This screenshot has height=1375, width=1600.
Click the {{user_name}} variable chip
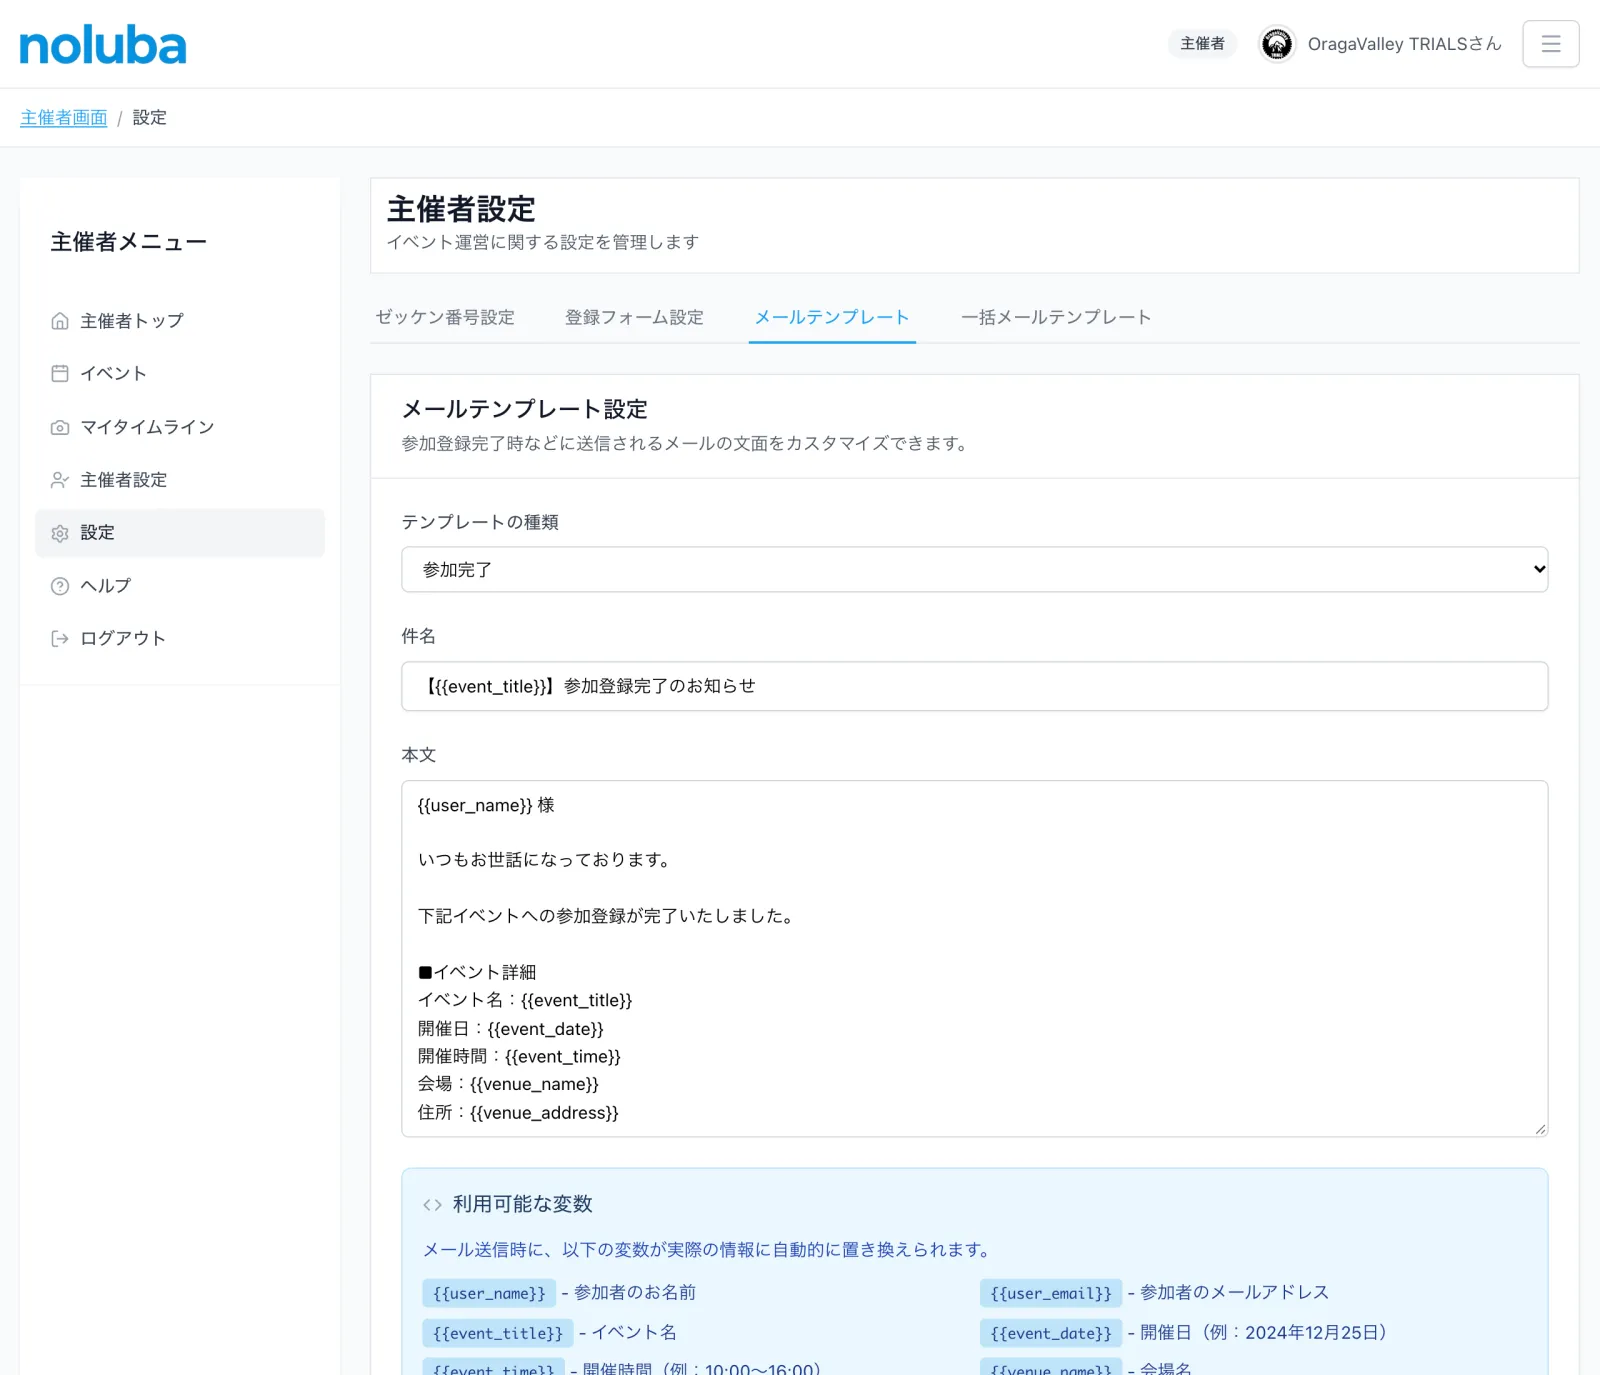click(489, 1293)
